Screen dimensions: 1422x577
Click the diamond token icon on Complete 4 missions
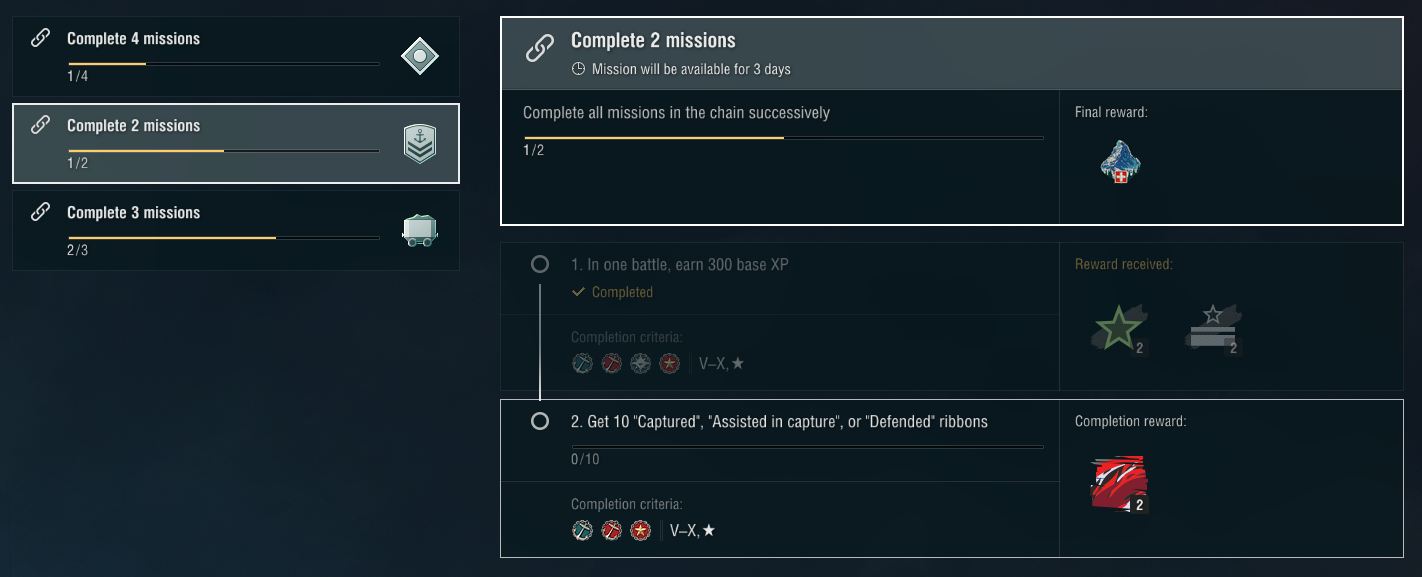pos(420,56)
